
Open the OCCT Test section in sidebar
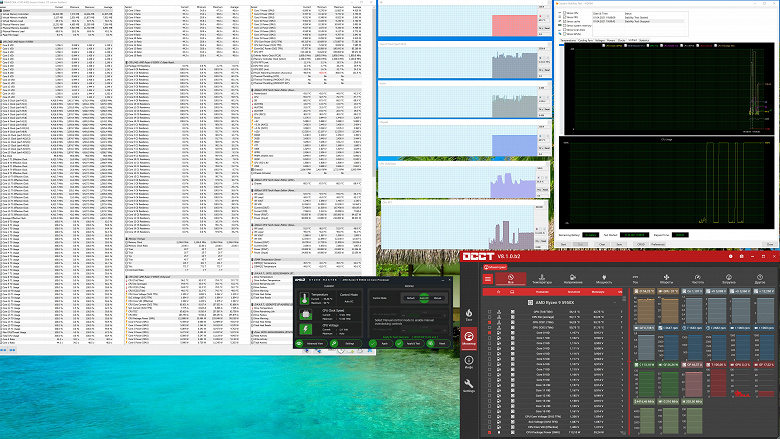point(469,315)
